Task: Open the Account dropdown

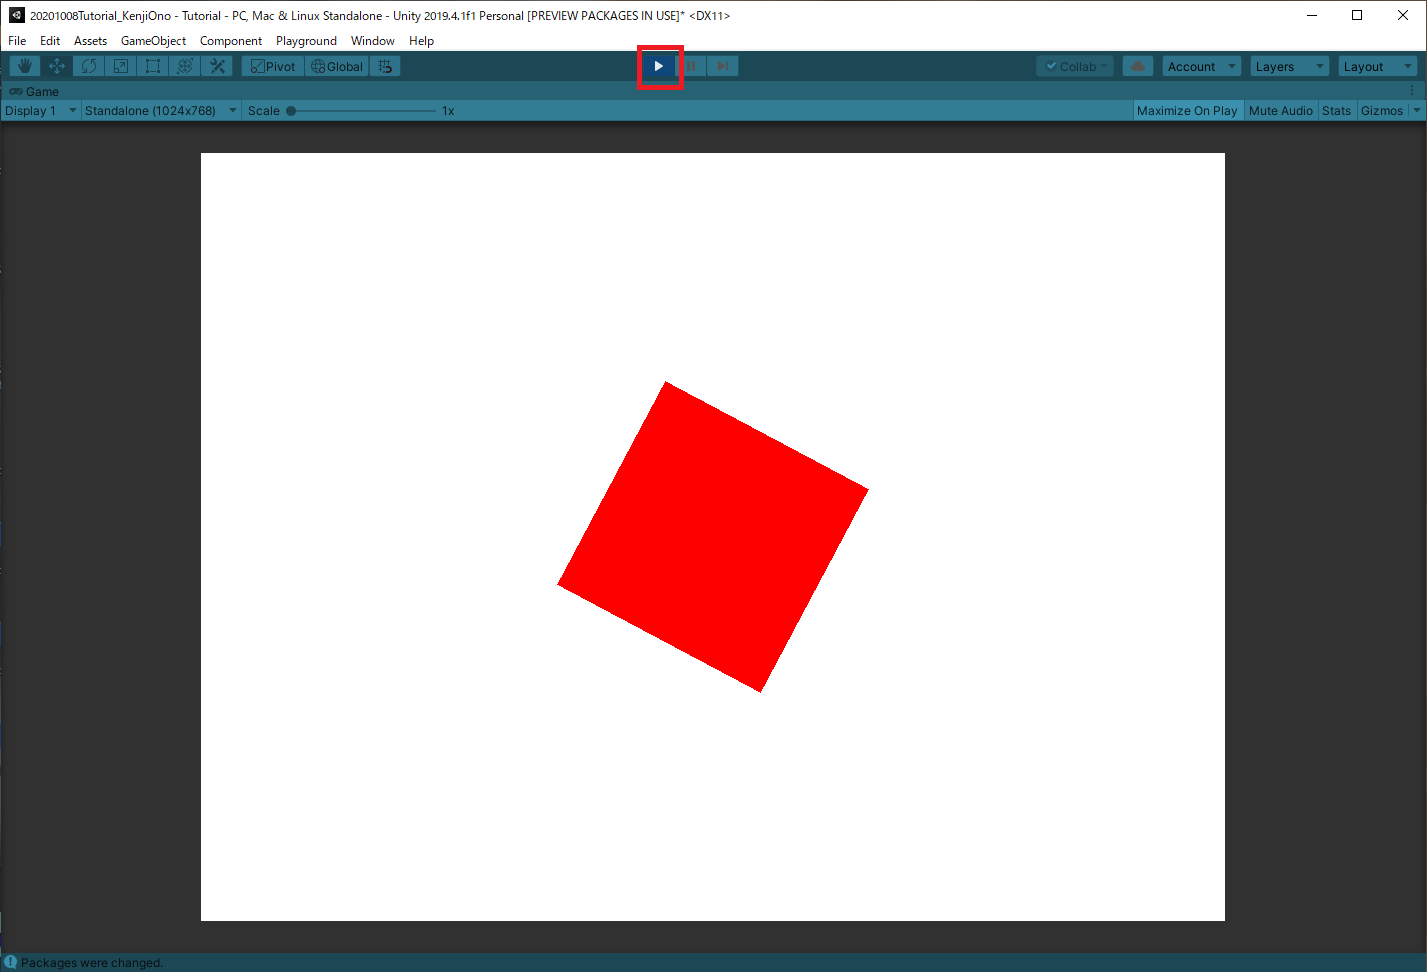Action: point(1202,66)
